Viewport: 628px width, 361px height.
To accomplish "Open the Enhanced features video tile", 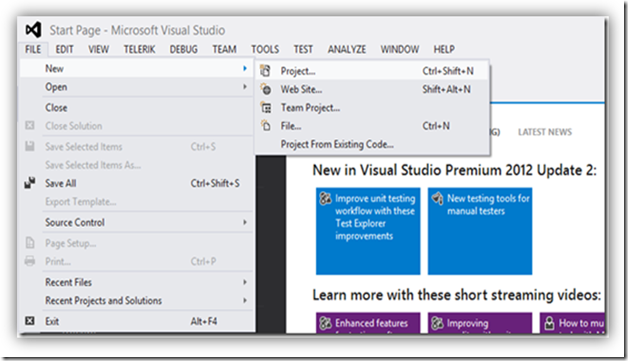I will (x=368, y=323).
